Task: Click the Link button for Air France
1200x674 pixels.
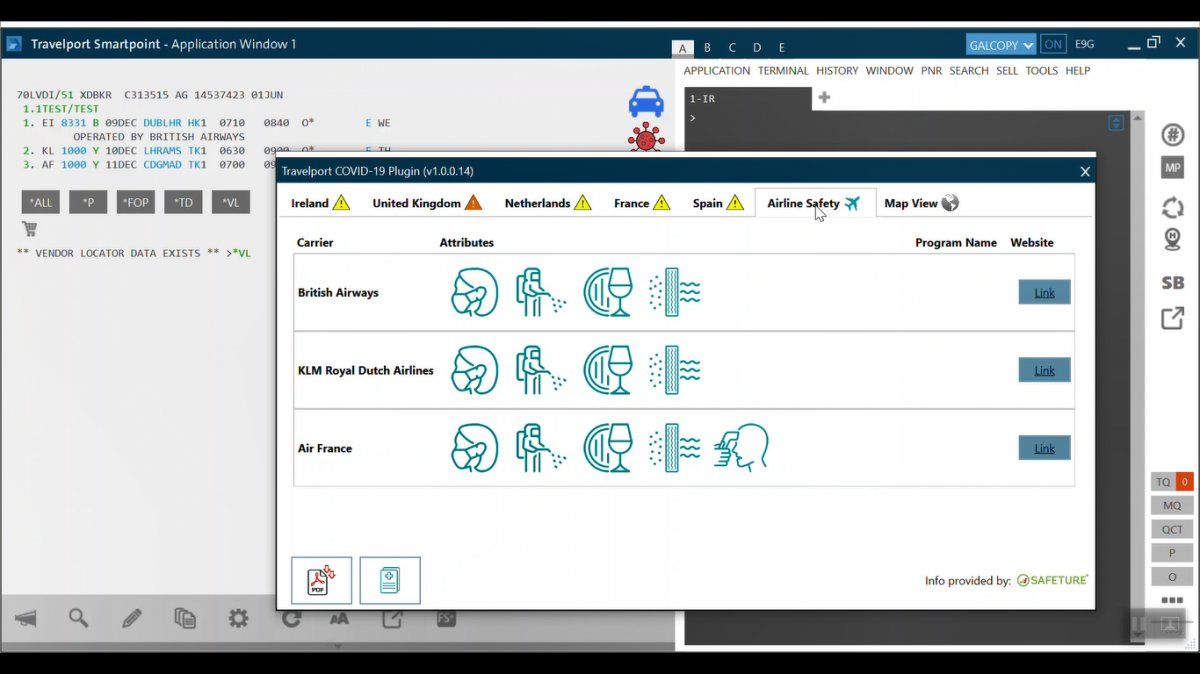Action: coord(1044,447)
